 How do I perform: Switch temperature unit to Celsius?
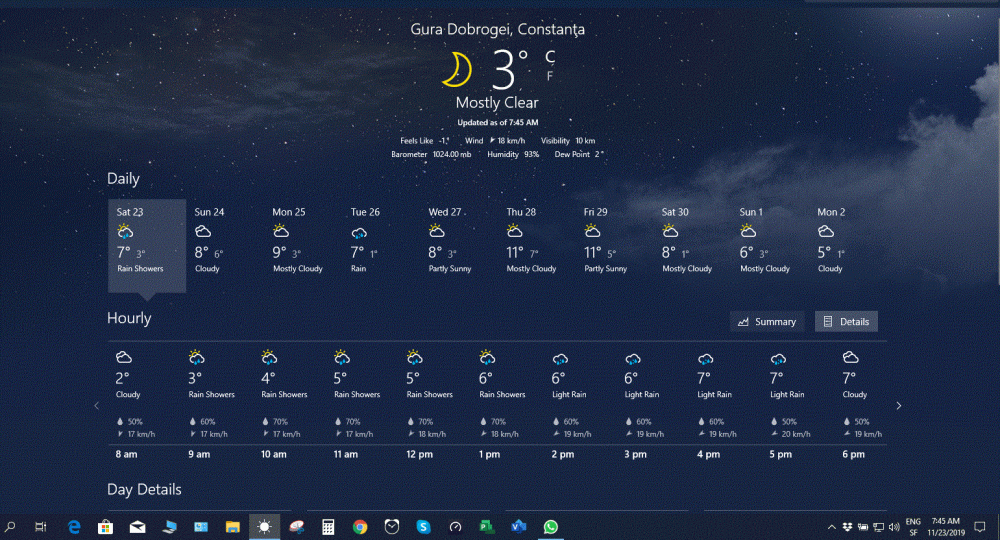(550, 56)
